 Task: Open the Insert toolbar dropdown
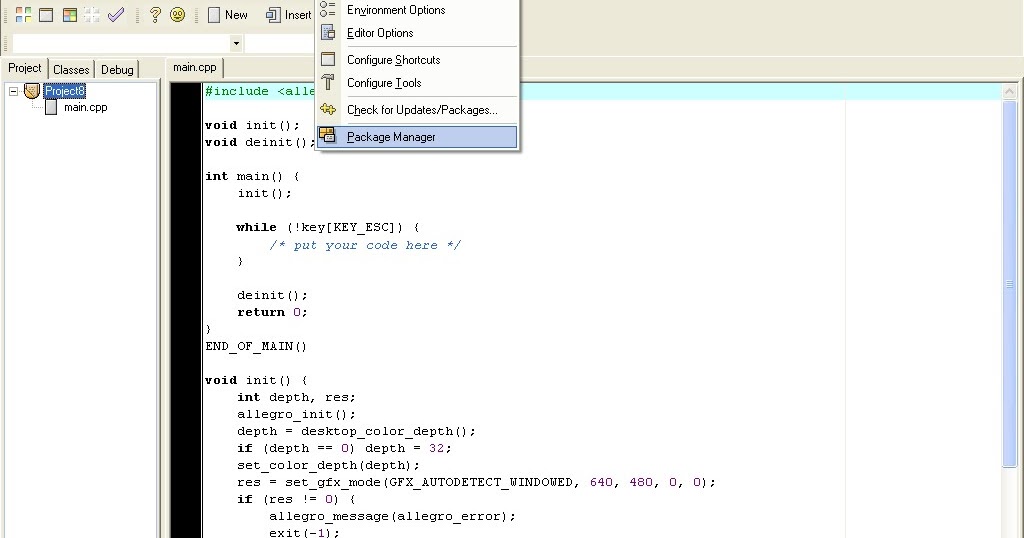point(289,15)
